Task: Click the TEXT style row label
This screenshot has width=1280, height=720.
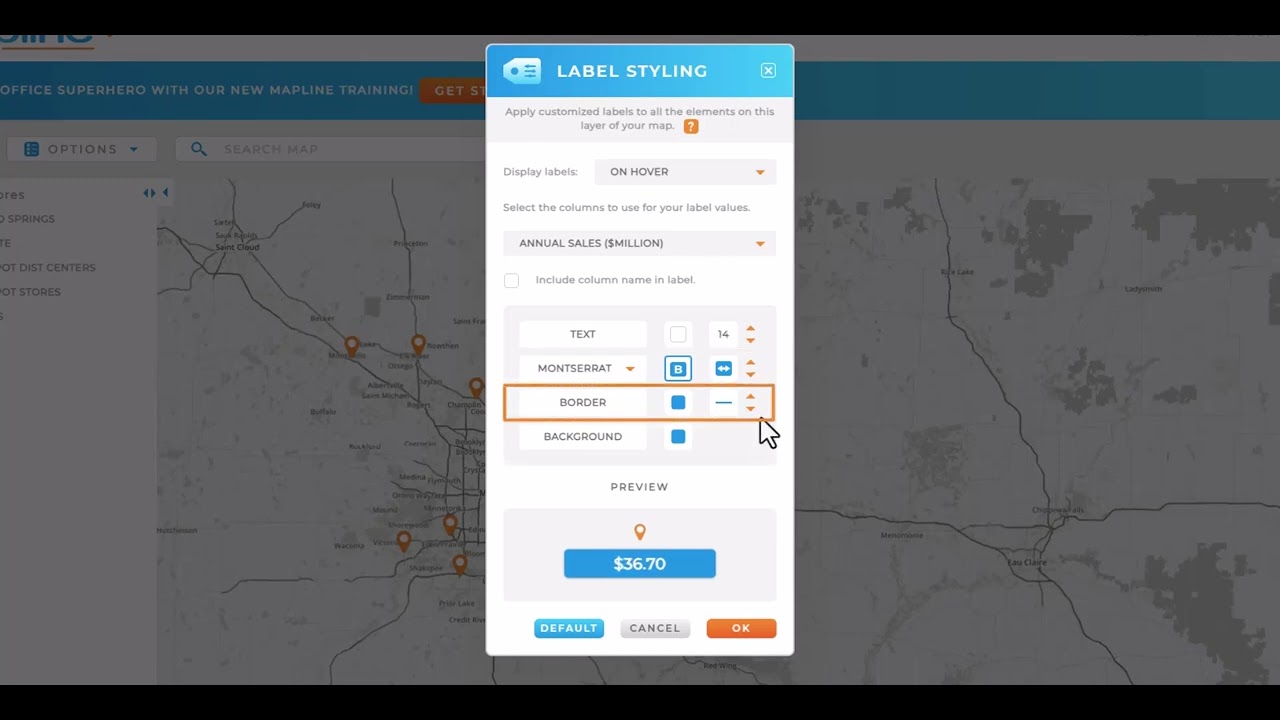Action: tap(583, 334)
